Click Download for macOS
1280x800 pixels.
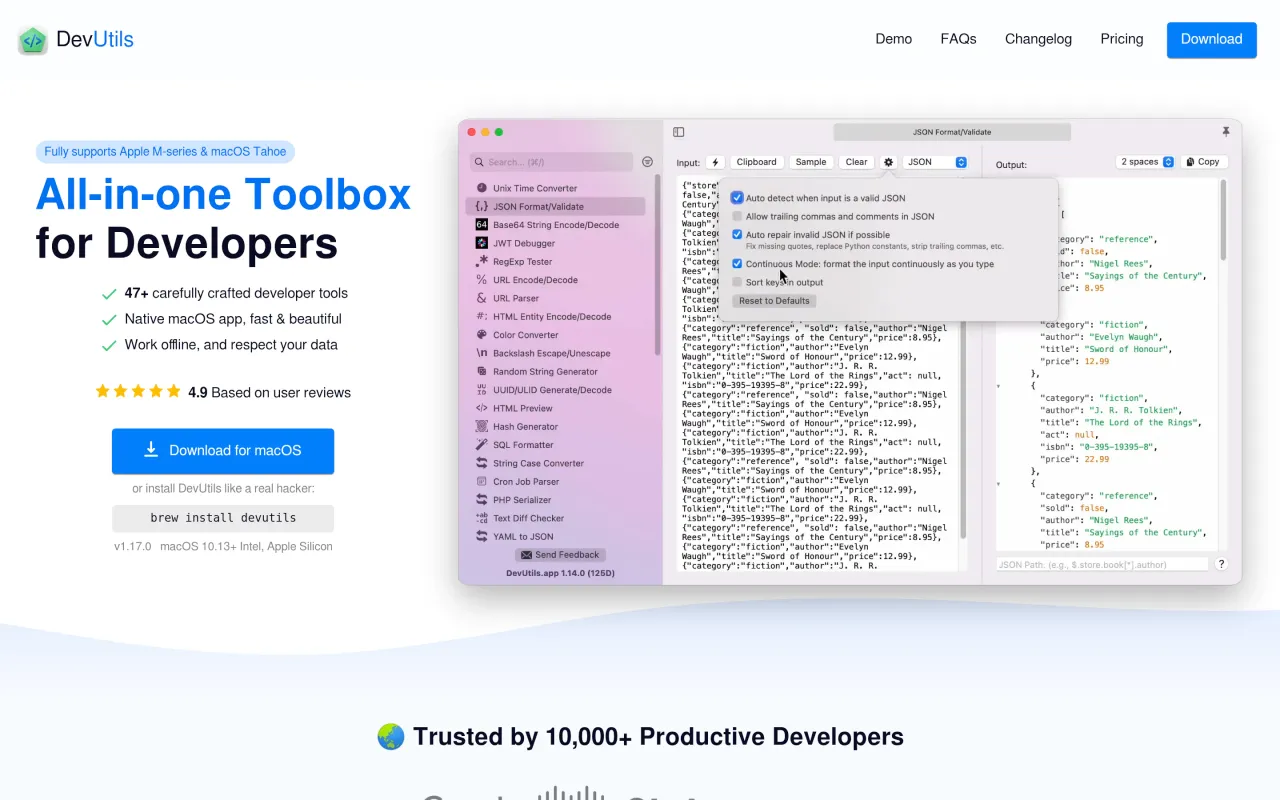223,451
